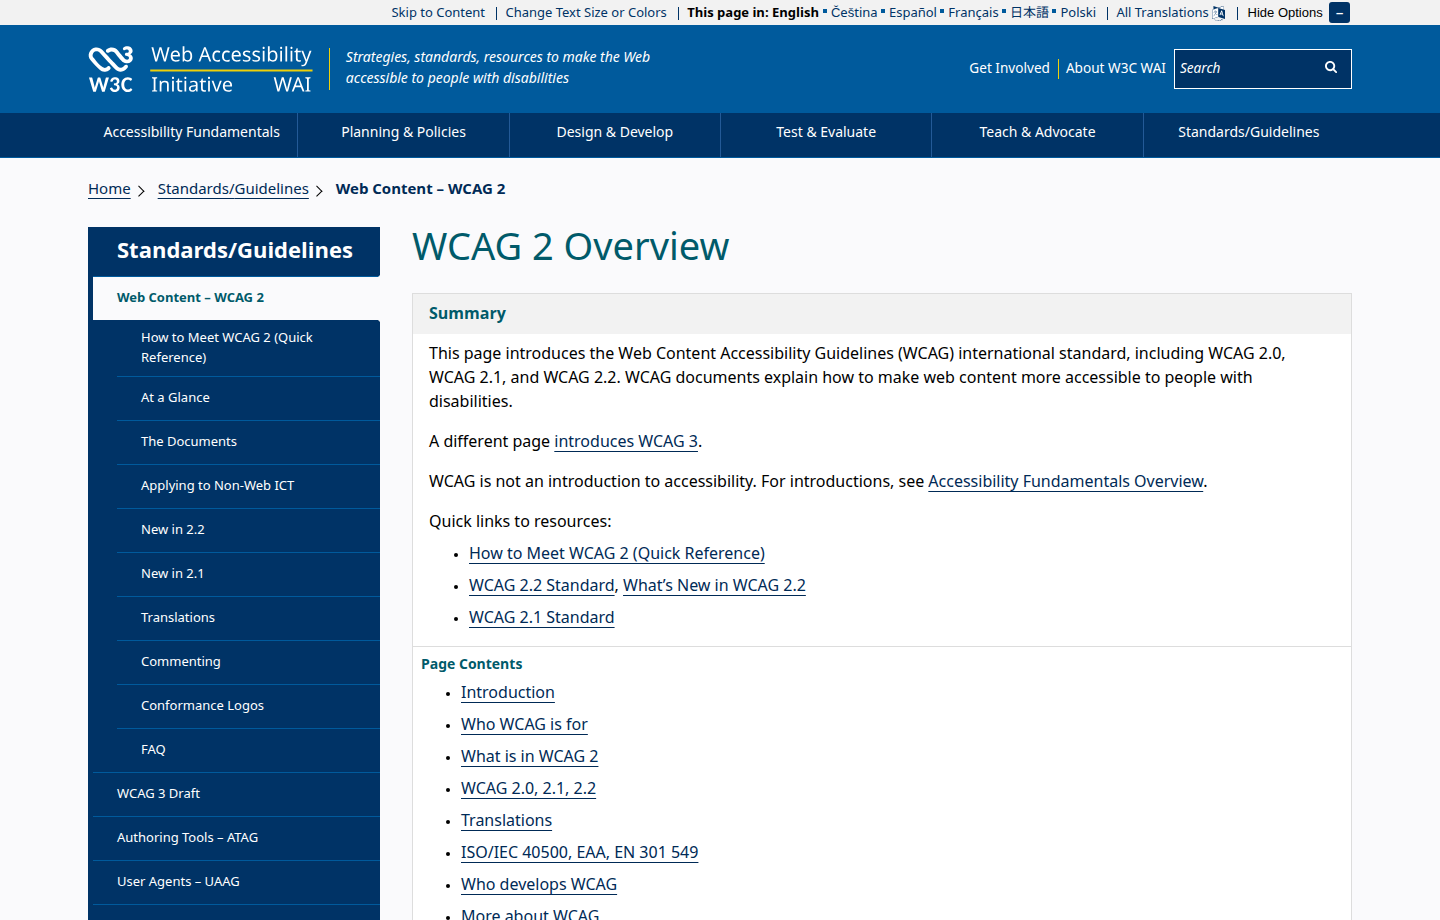Open Authoring Tools – ATAG sidebar item

[x=234, y=838]
